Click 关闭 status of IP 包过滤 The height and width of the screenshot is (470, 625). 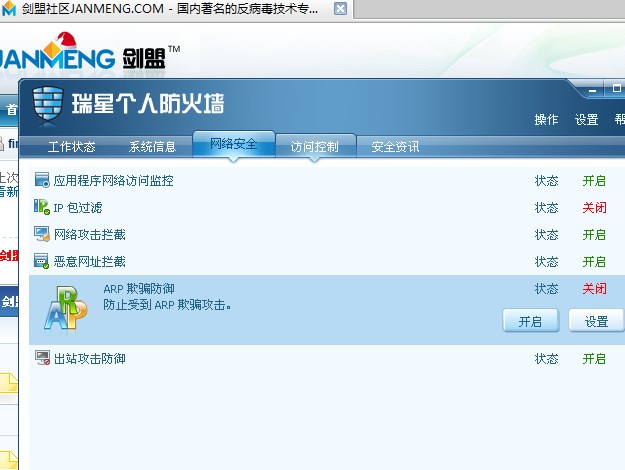[x=594, y=207]
